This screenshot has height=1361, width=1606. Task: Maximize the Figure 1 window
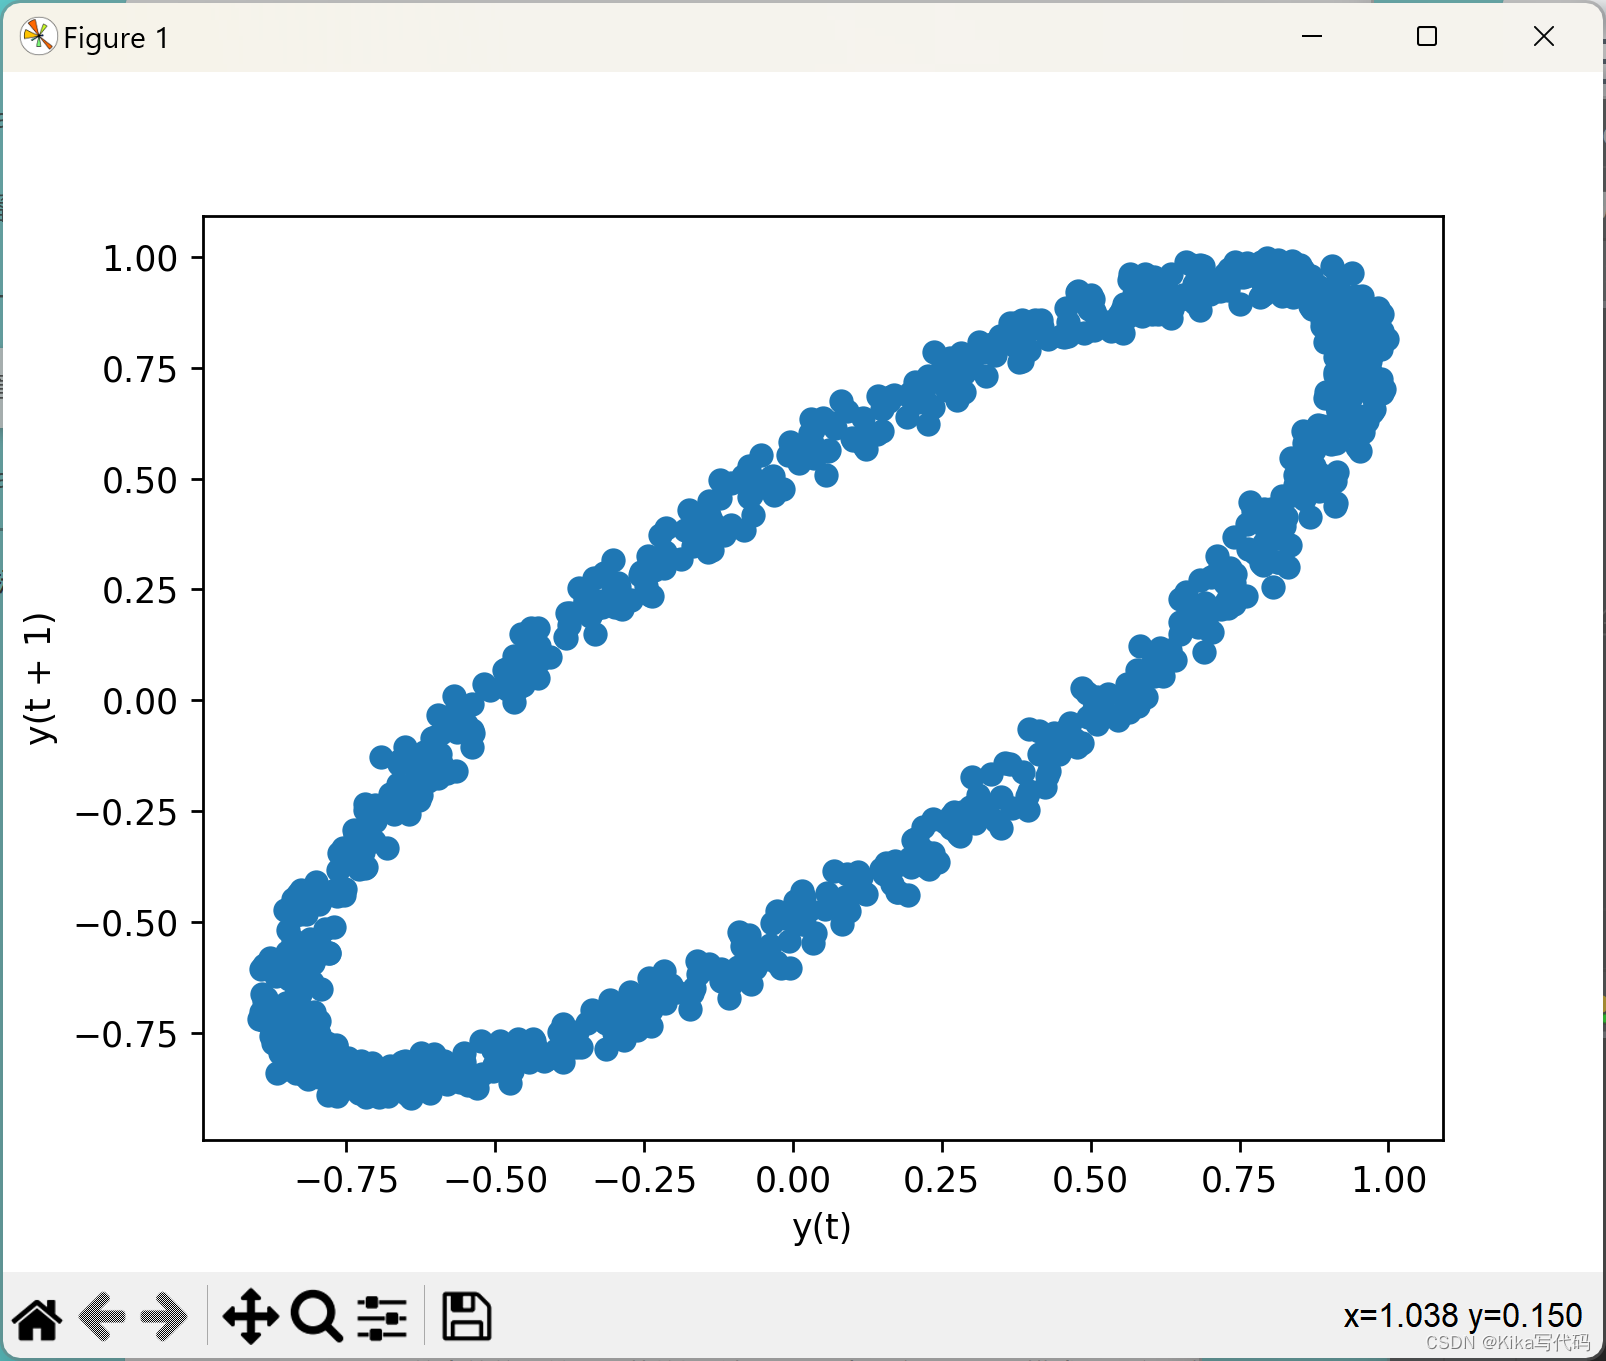pyautogui.click(x=1427, y=37)
